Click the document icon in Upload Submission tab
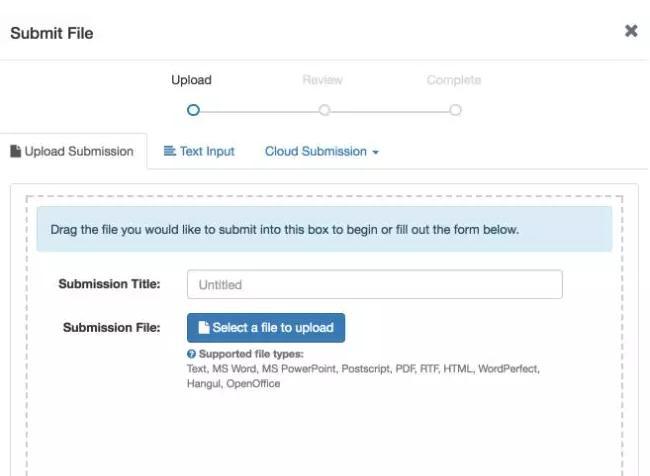This screenshot has width=650, height=476. 15,151
